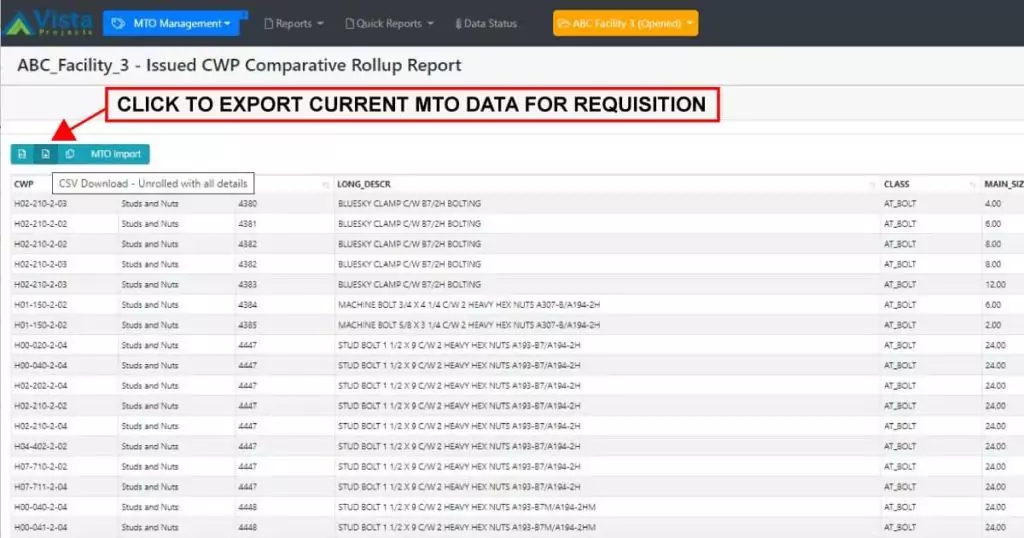The height and width of the screenshot is (538, 1024).
Task: Click the Vista Projects logo
Action: click(x=48, y=23)
